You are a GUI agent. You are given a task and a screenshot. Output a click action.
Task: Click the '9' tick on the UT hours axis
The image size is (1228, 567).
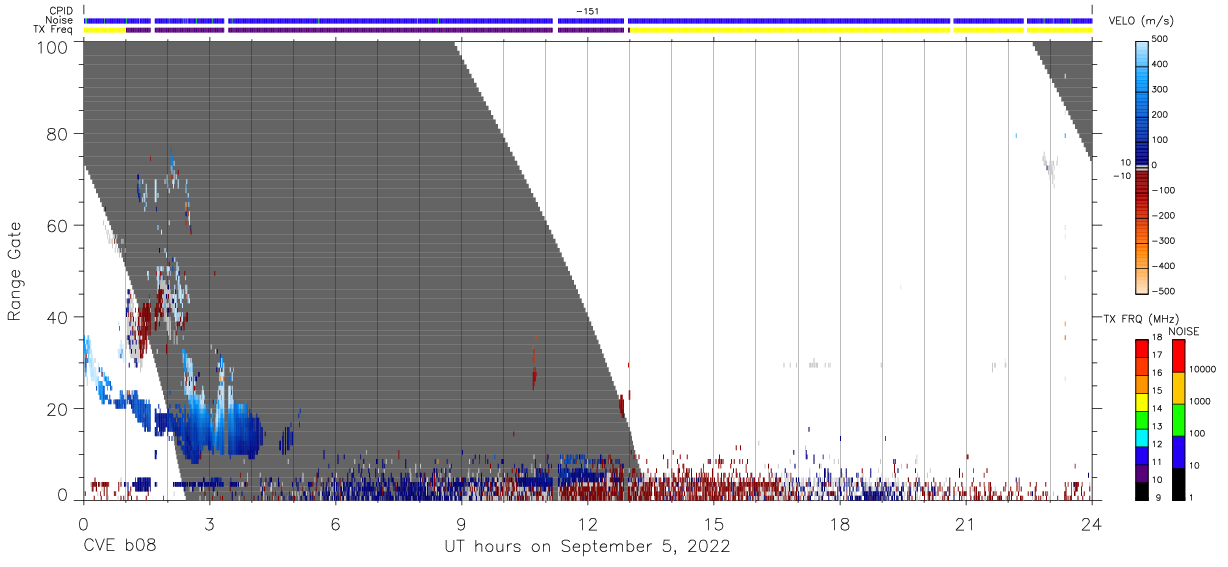[x=461, y=523]
